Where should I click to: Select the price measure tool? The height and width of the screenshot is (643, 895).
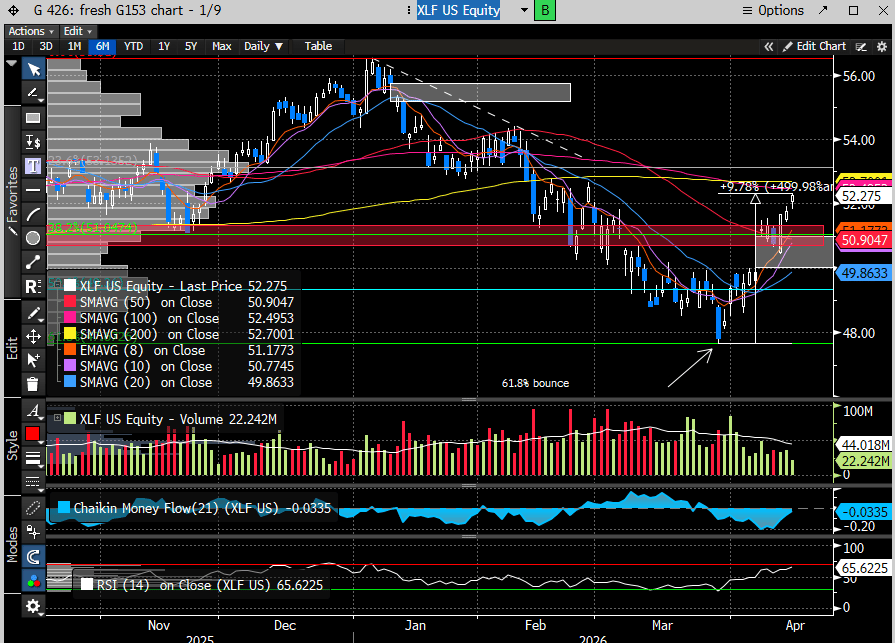pos(34,141)
